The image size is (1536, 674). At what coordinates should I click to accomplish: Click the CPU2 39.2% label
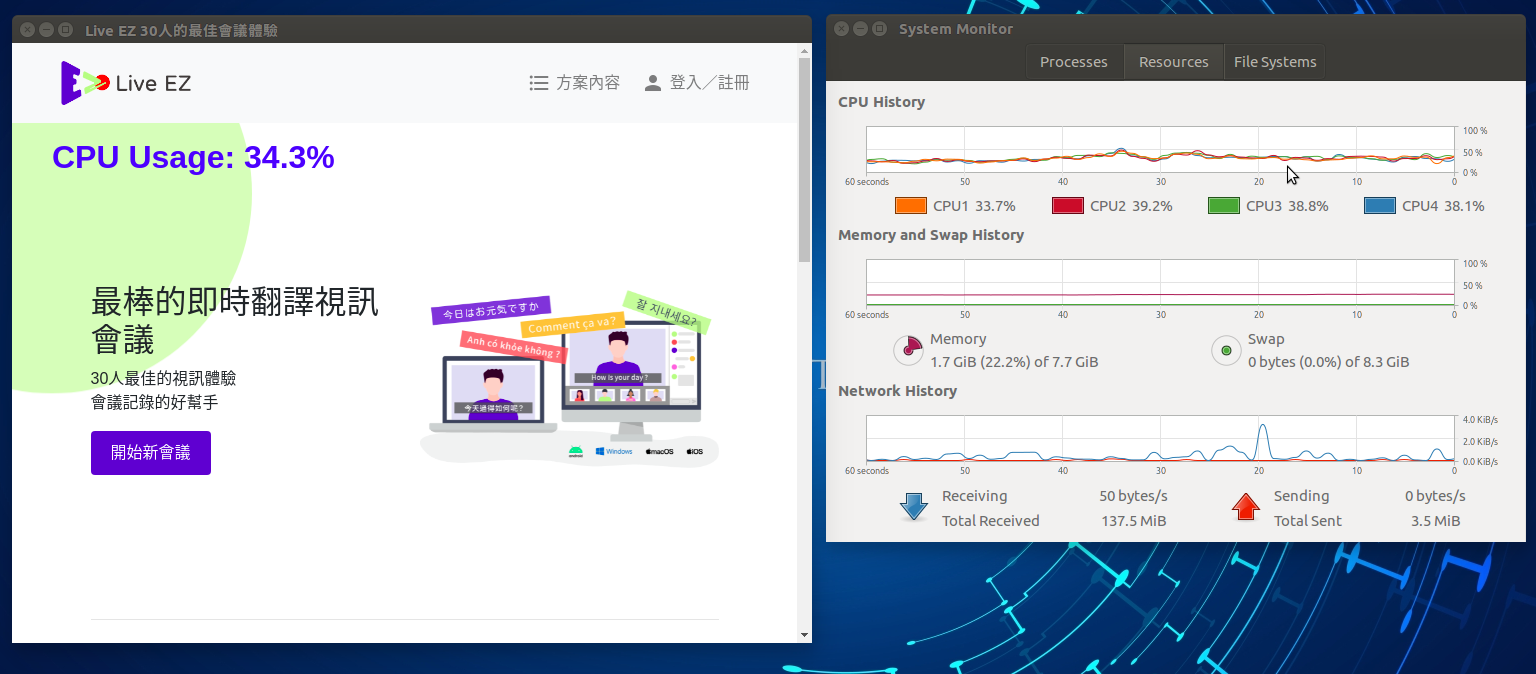pos(1131,206)
